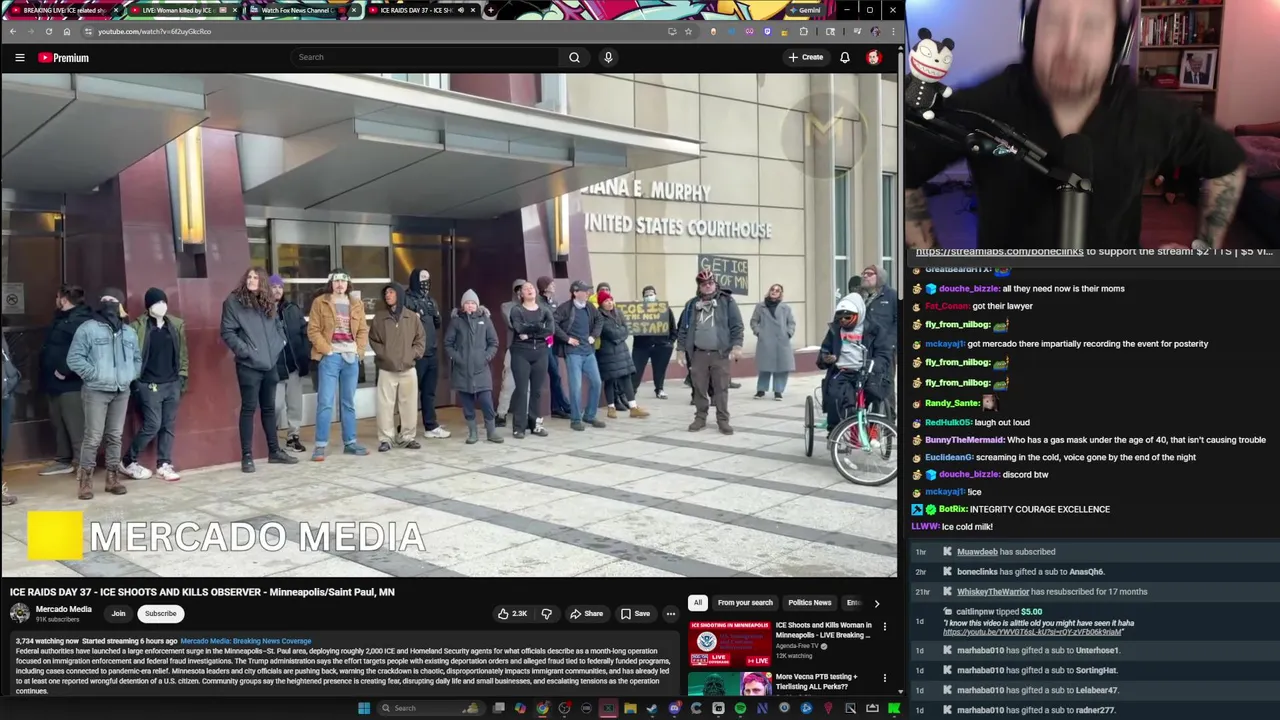Open the YouTube guide hamburger menu

tap(20, 58)
